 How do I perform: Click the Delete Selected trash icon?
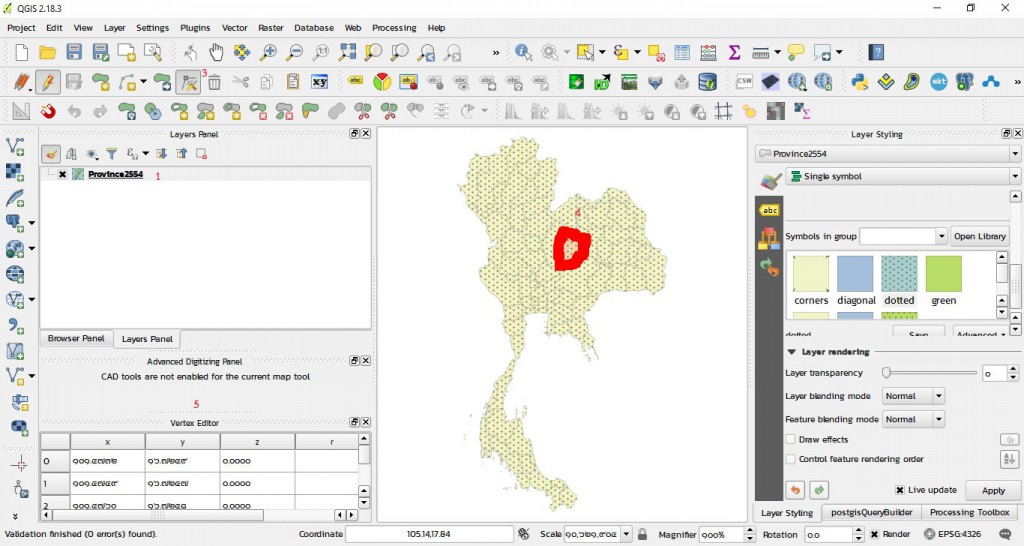coord(214,82)
